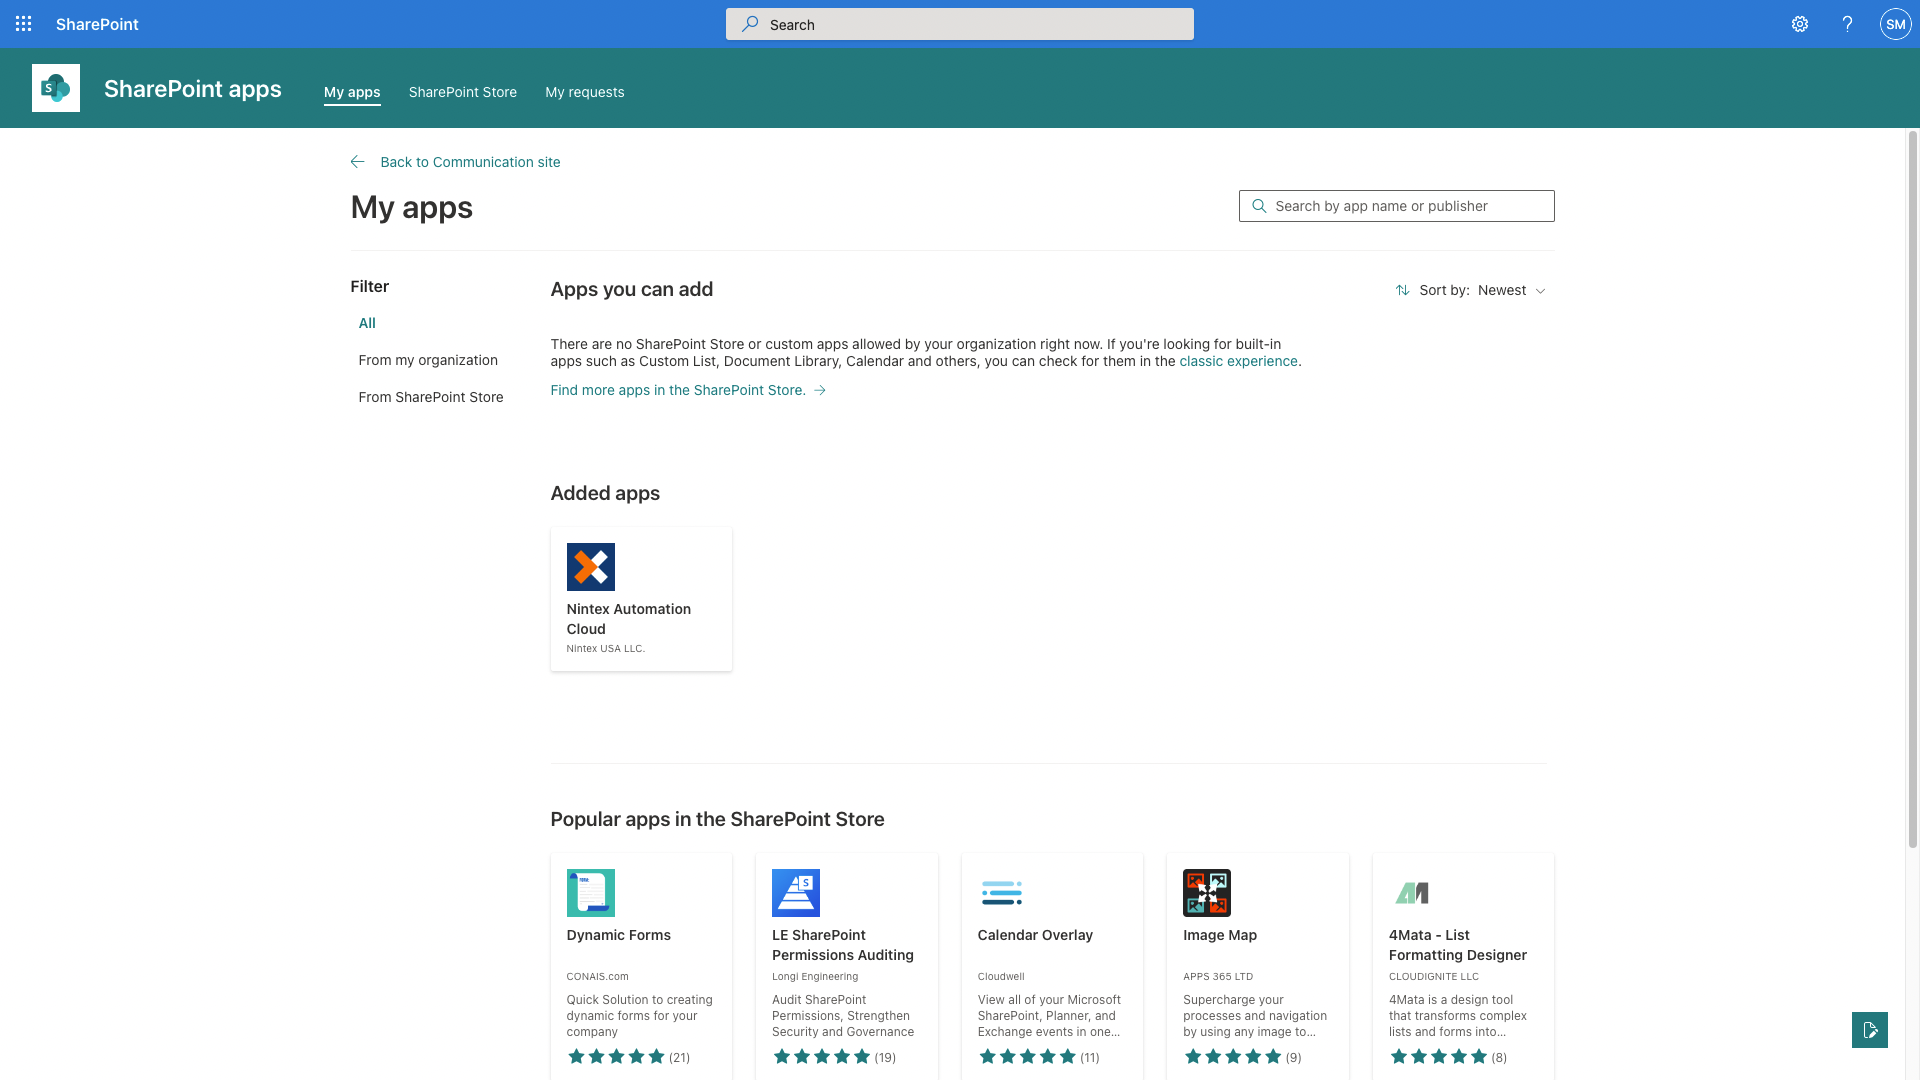Screen dimensions: 1920x1080
Task: Open the Image Map app title
Action: point(1220,935)
